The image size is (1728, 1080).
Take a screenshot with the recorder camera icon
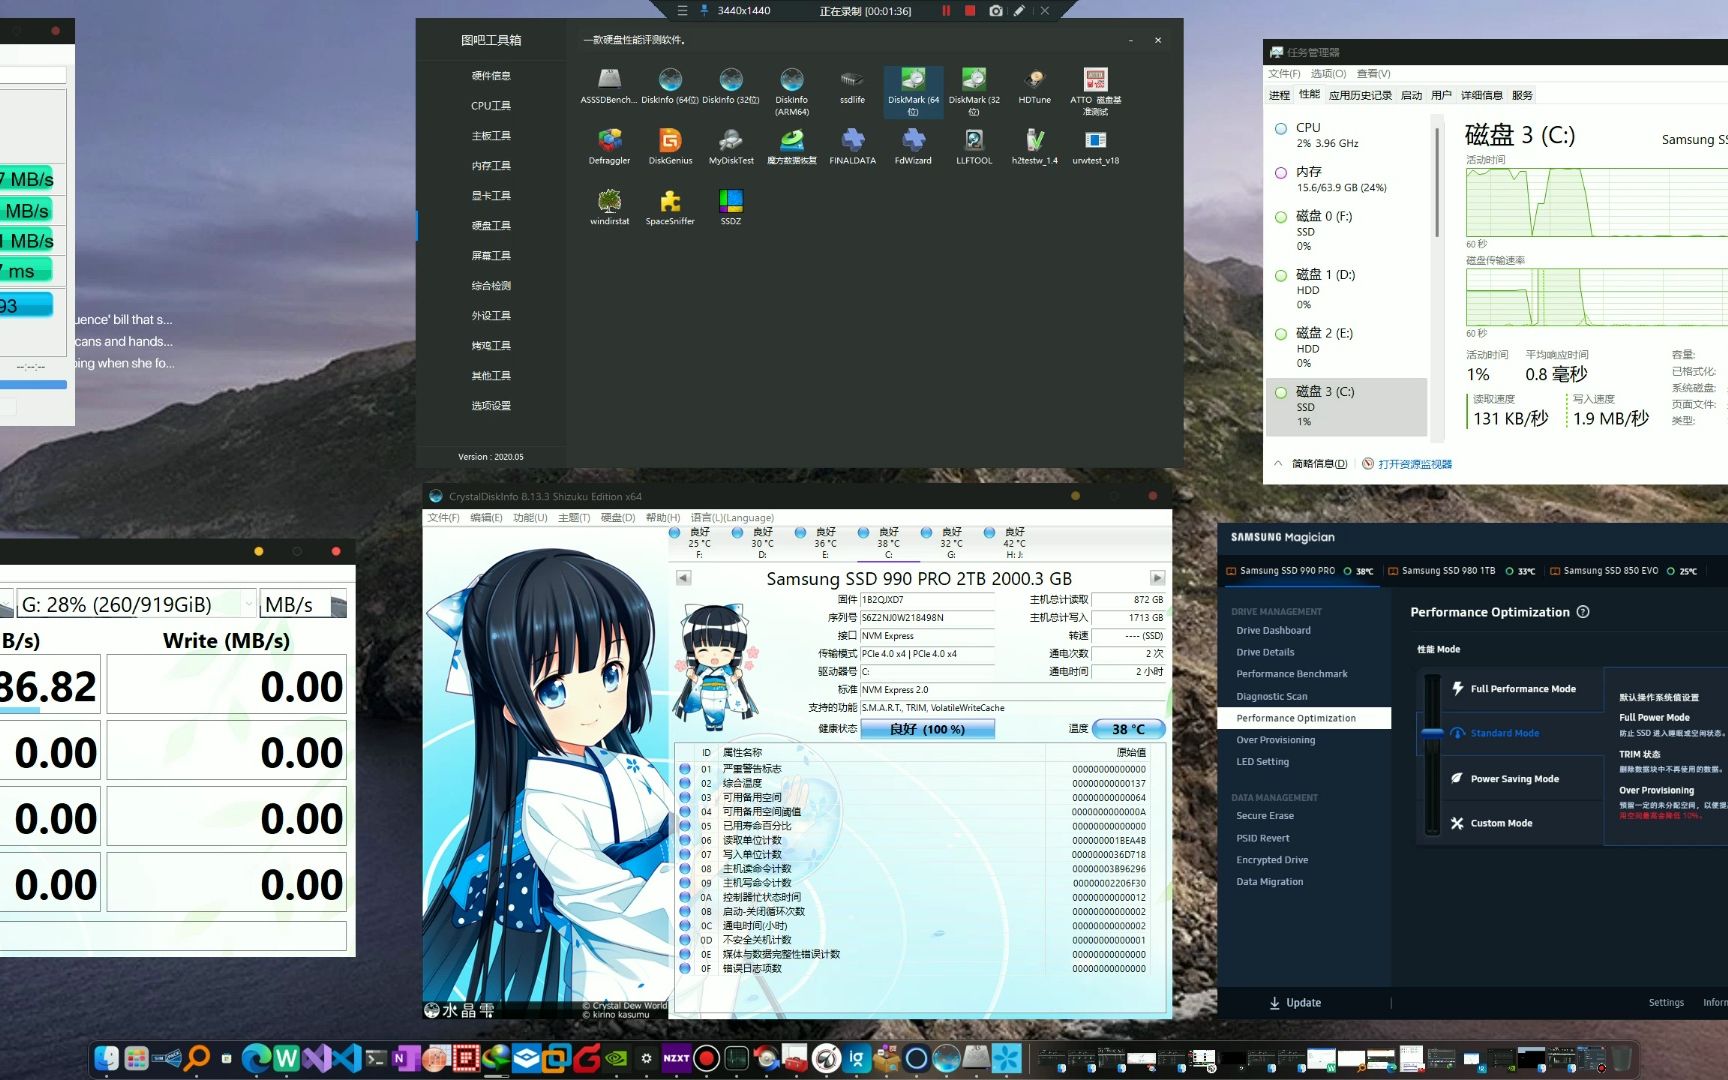995,10
